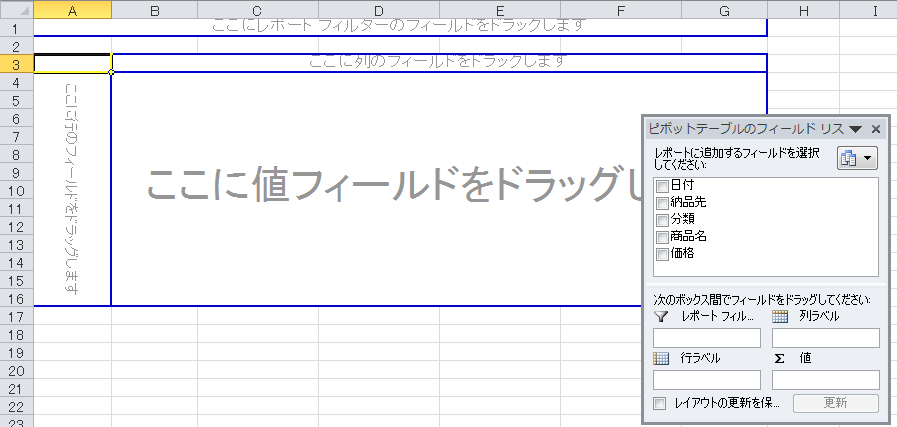
Task: Close the PivotTable field list pane
Action: click(876, 129)
